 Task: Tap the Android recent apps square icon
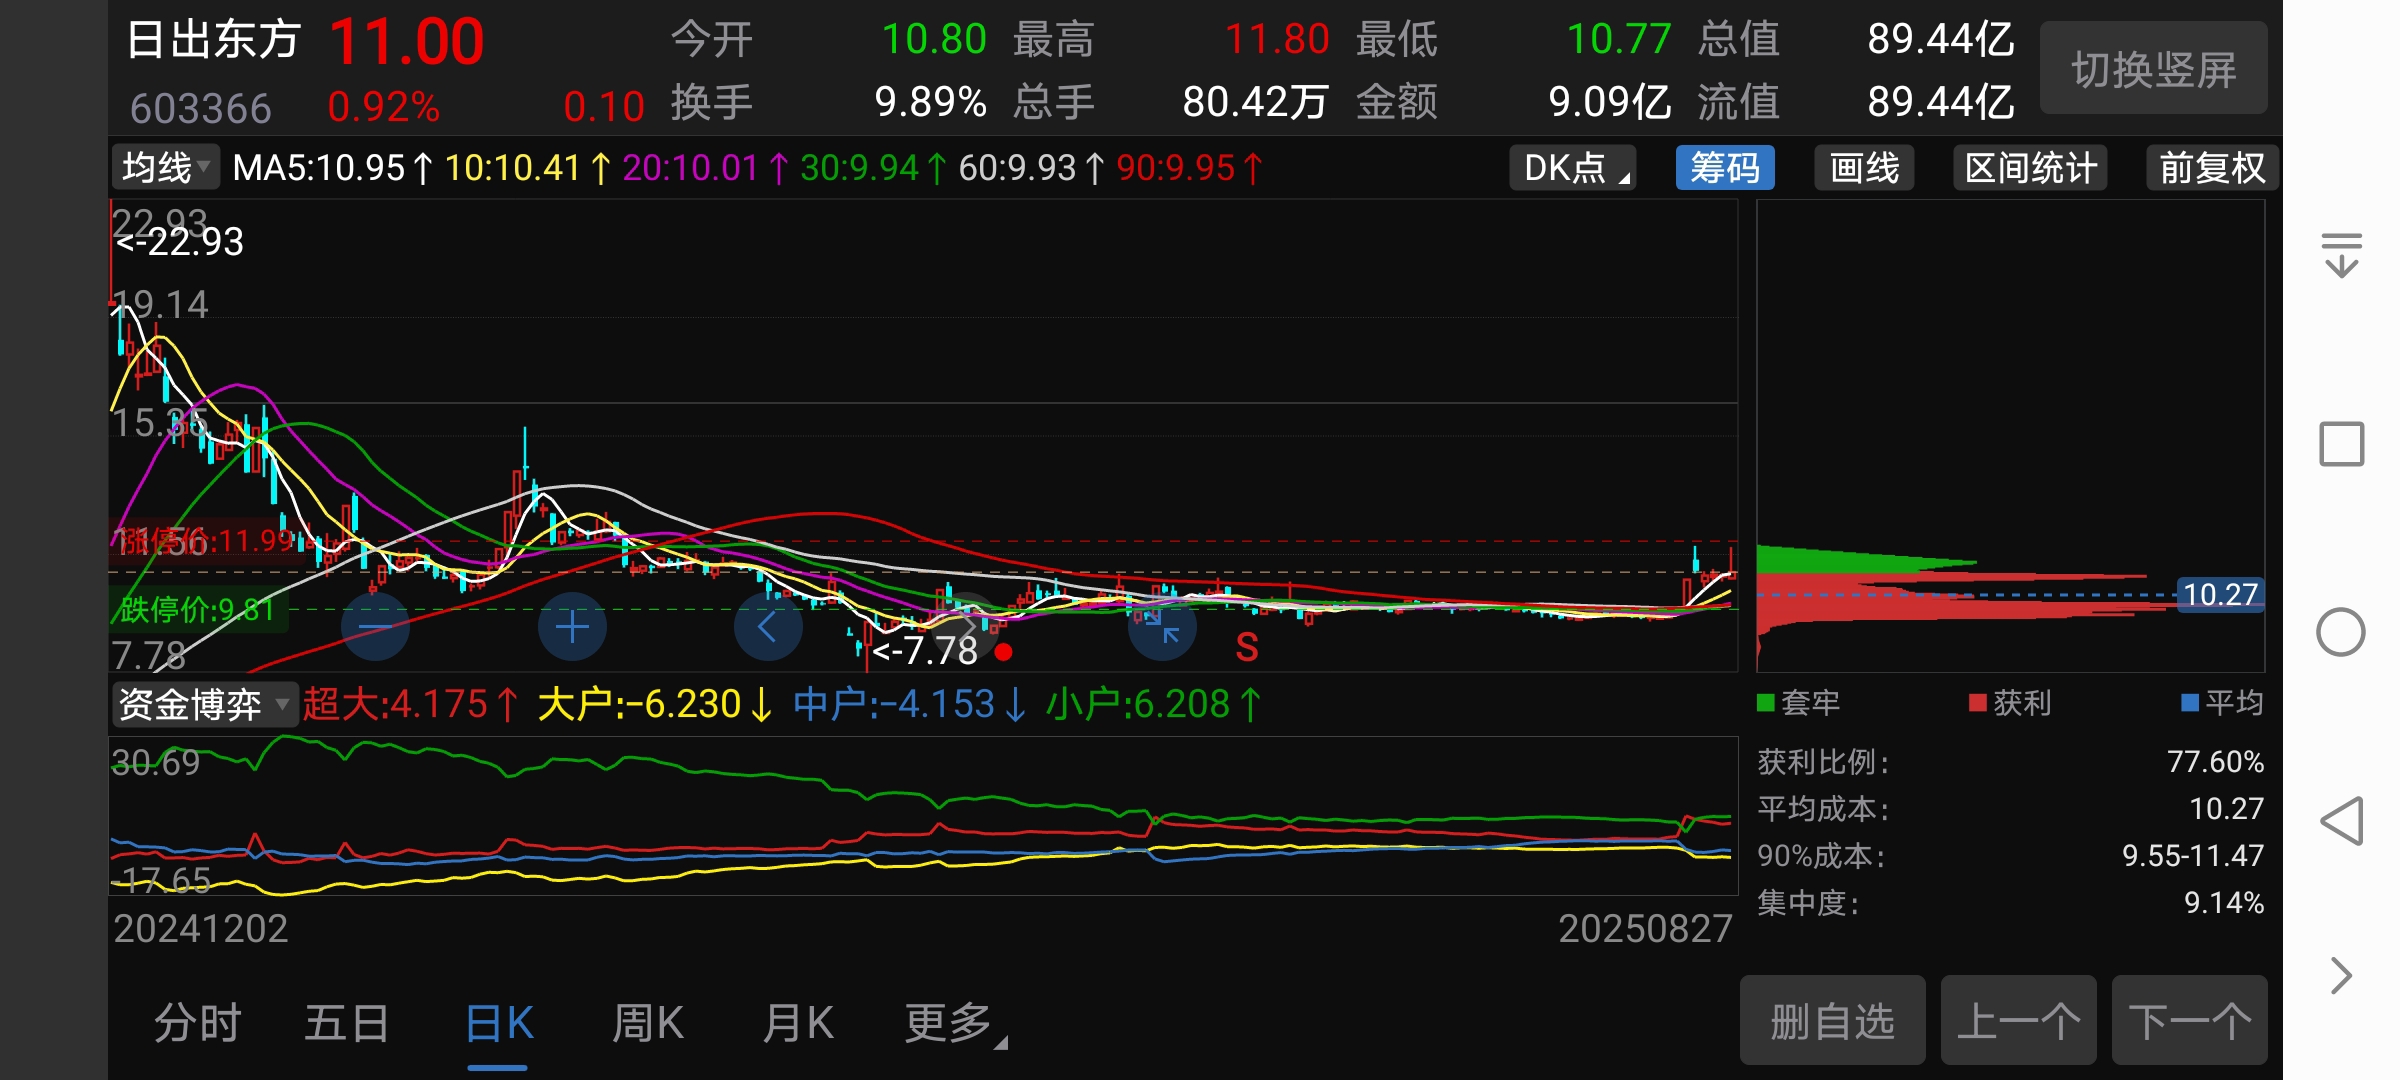[2341, 444]
